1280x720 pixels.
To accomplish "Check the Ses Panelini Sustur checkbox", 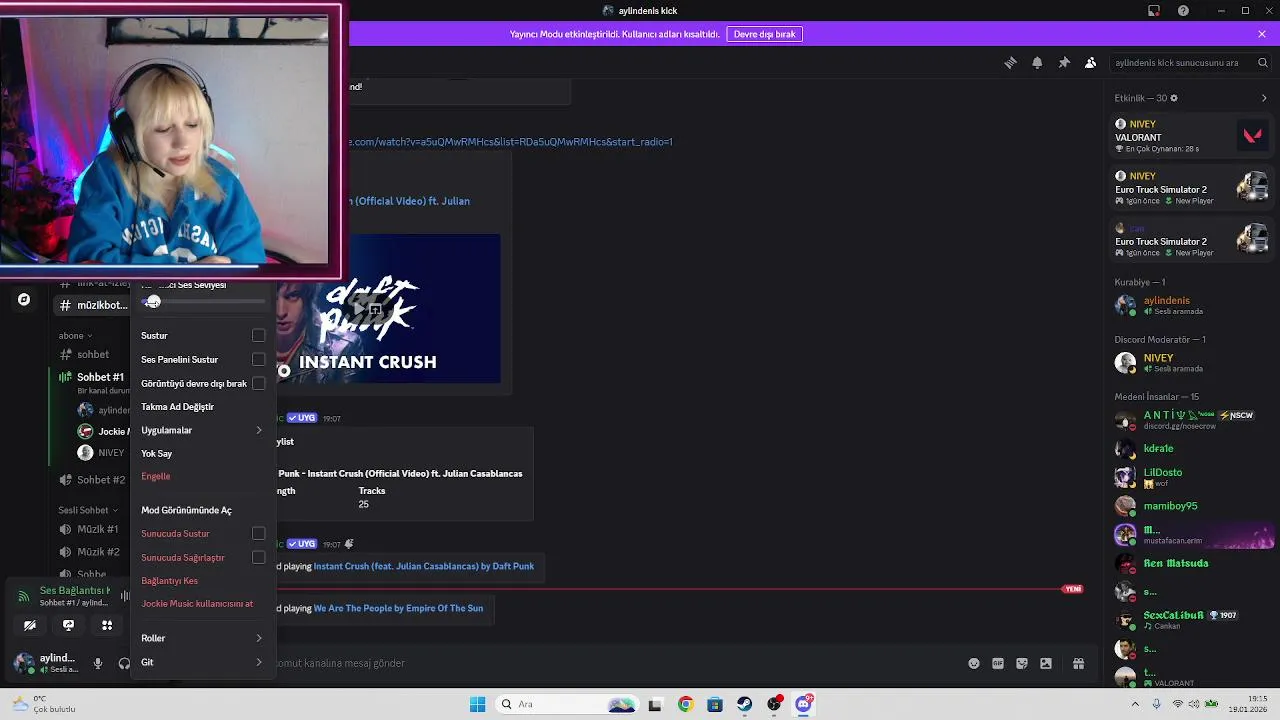I will [258, 360].
